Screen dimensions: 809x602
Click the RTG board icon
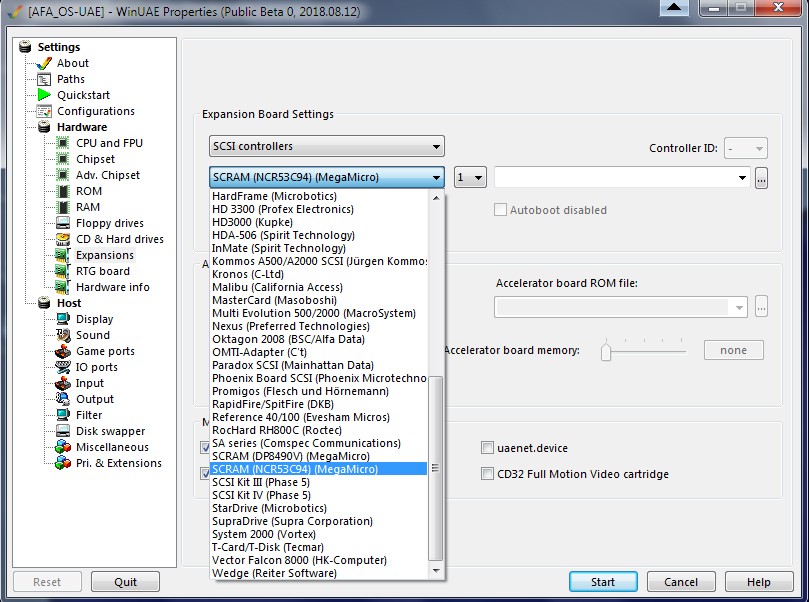[62, 271]
